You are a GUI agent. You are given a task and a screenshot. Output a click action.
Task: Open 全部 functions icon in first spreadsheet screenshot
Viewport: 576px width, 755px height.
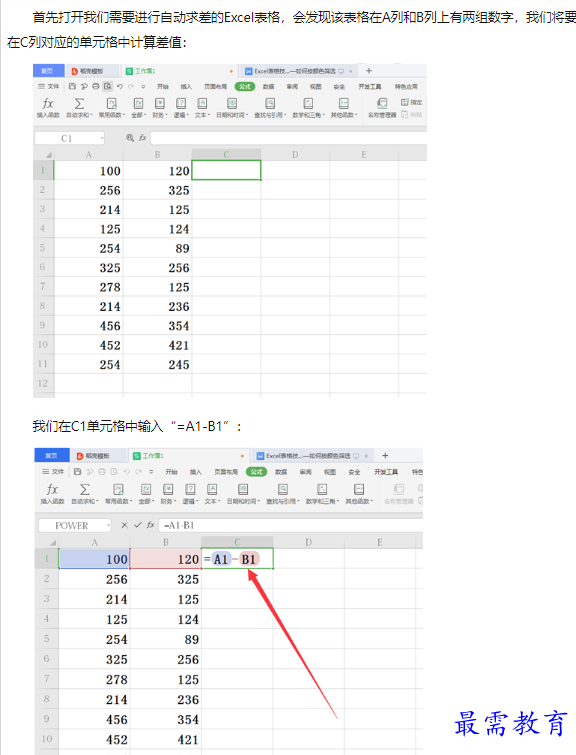pos(138,104)
